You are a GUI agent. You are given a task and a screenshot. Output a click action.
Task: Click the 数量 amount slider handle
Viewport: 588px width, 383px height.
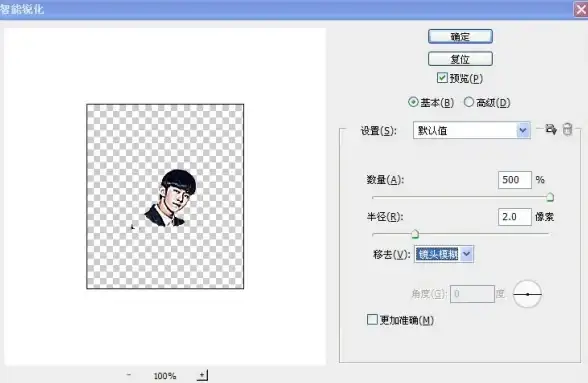coord(550,197)
